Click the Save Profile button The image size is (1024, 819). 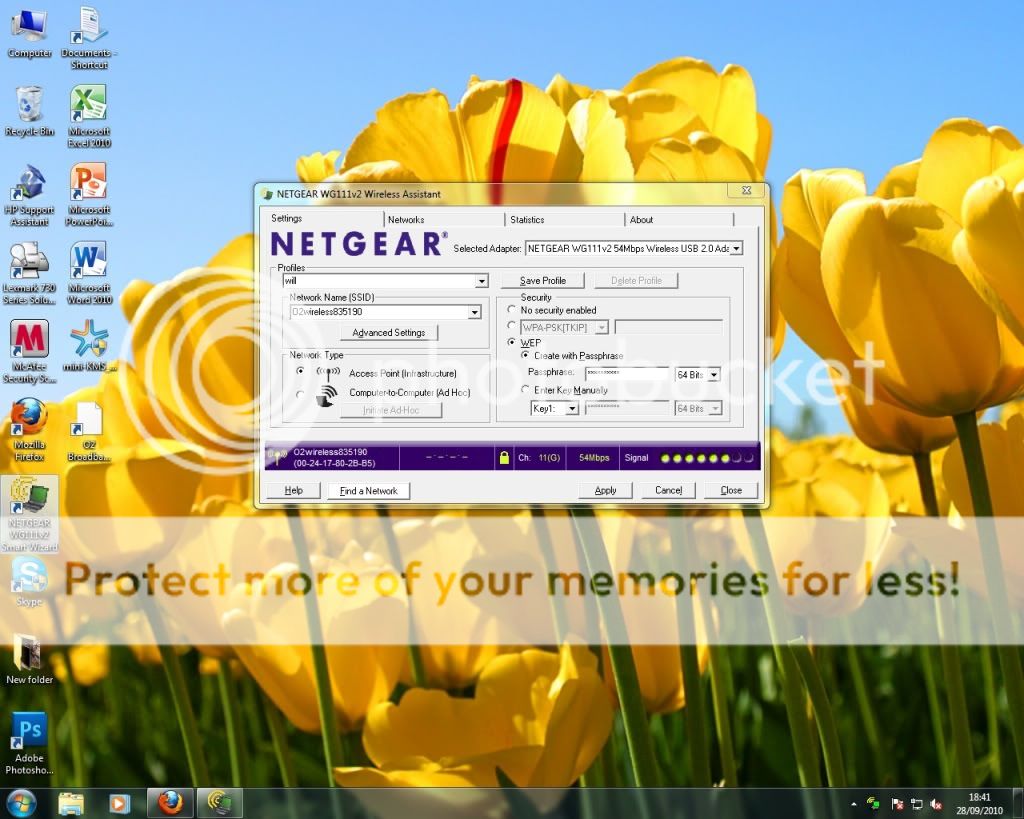[x=543, y=281]
